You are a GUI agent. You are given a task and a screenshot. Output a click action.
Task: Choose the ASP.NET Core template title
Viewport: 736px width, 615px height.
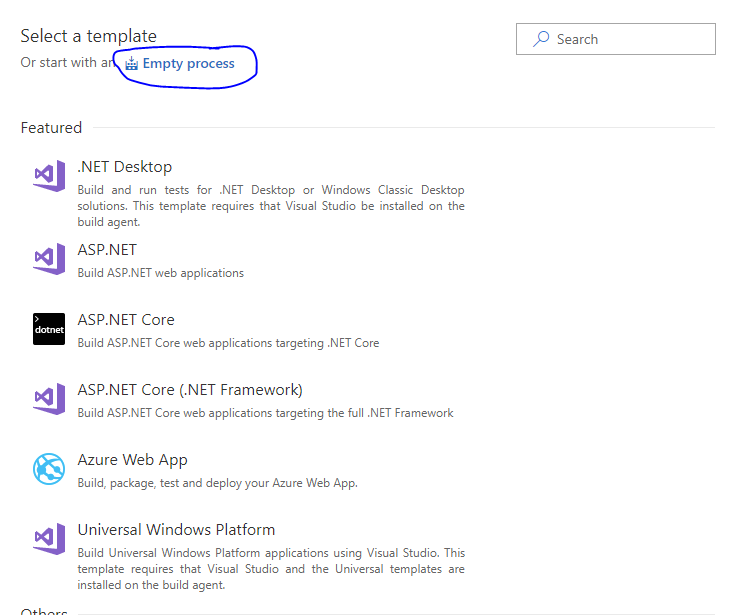(126, 320)
